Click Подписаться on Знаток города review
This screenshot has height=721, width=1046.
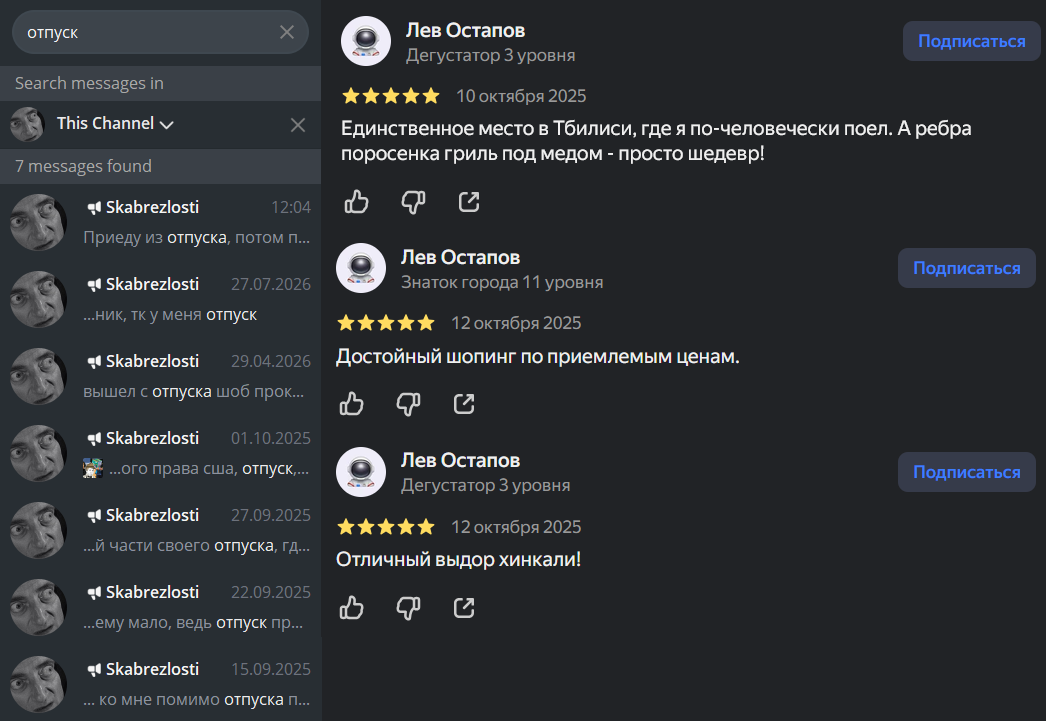click(967, 268)
